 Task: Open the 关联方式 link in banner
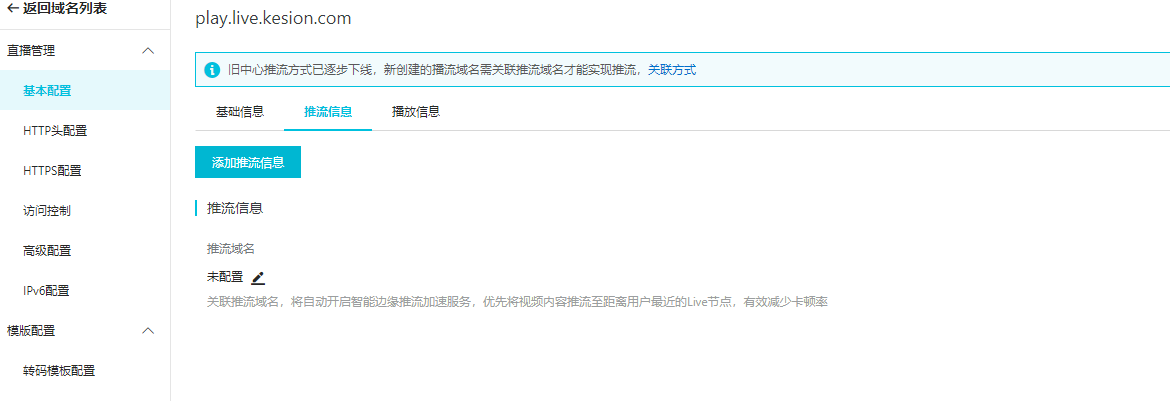coord(672,70)
